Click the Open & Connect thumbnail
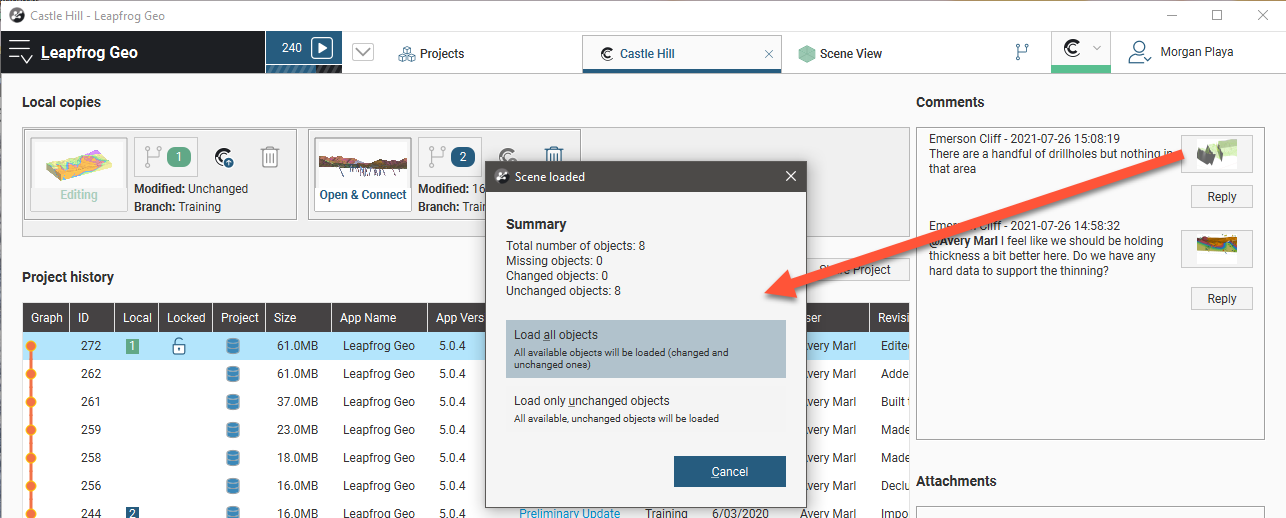The height and width of the screenshot is (518, 1286). (x=363, y=173)
